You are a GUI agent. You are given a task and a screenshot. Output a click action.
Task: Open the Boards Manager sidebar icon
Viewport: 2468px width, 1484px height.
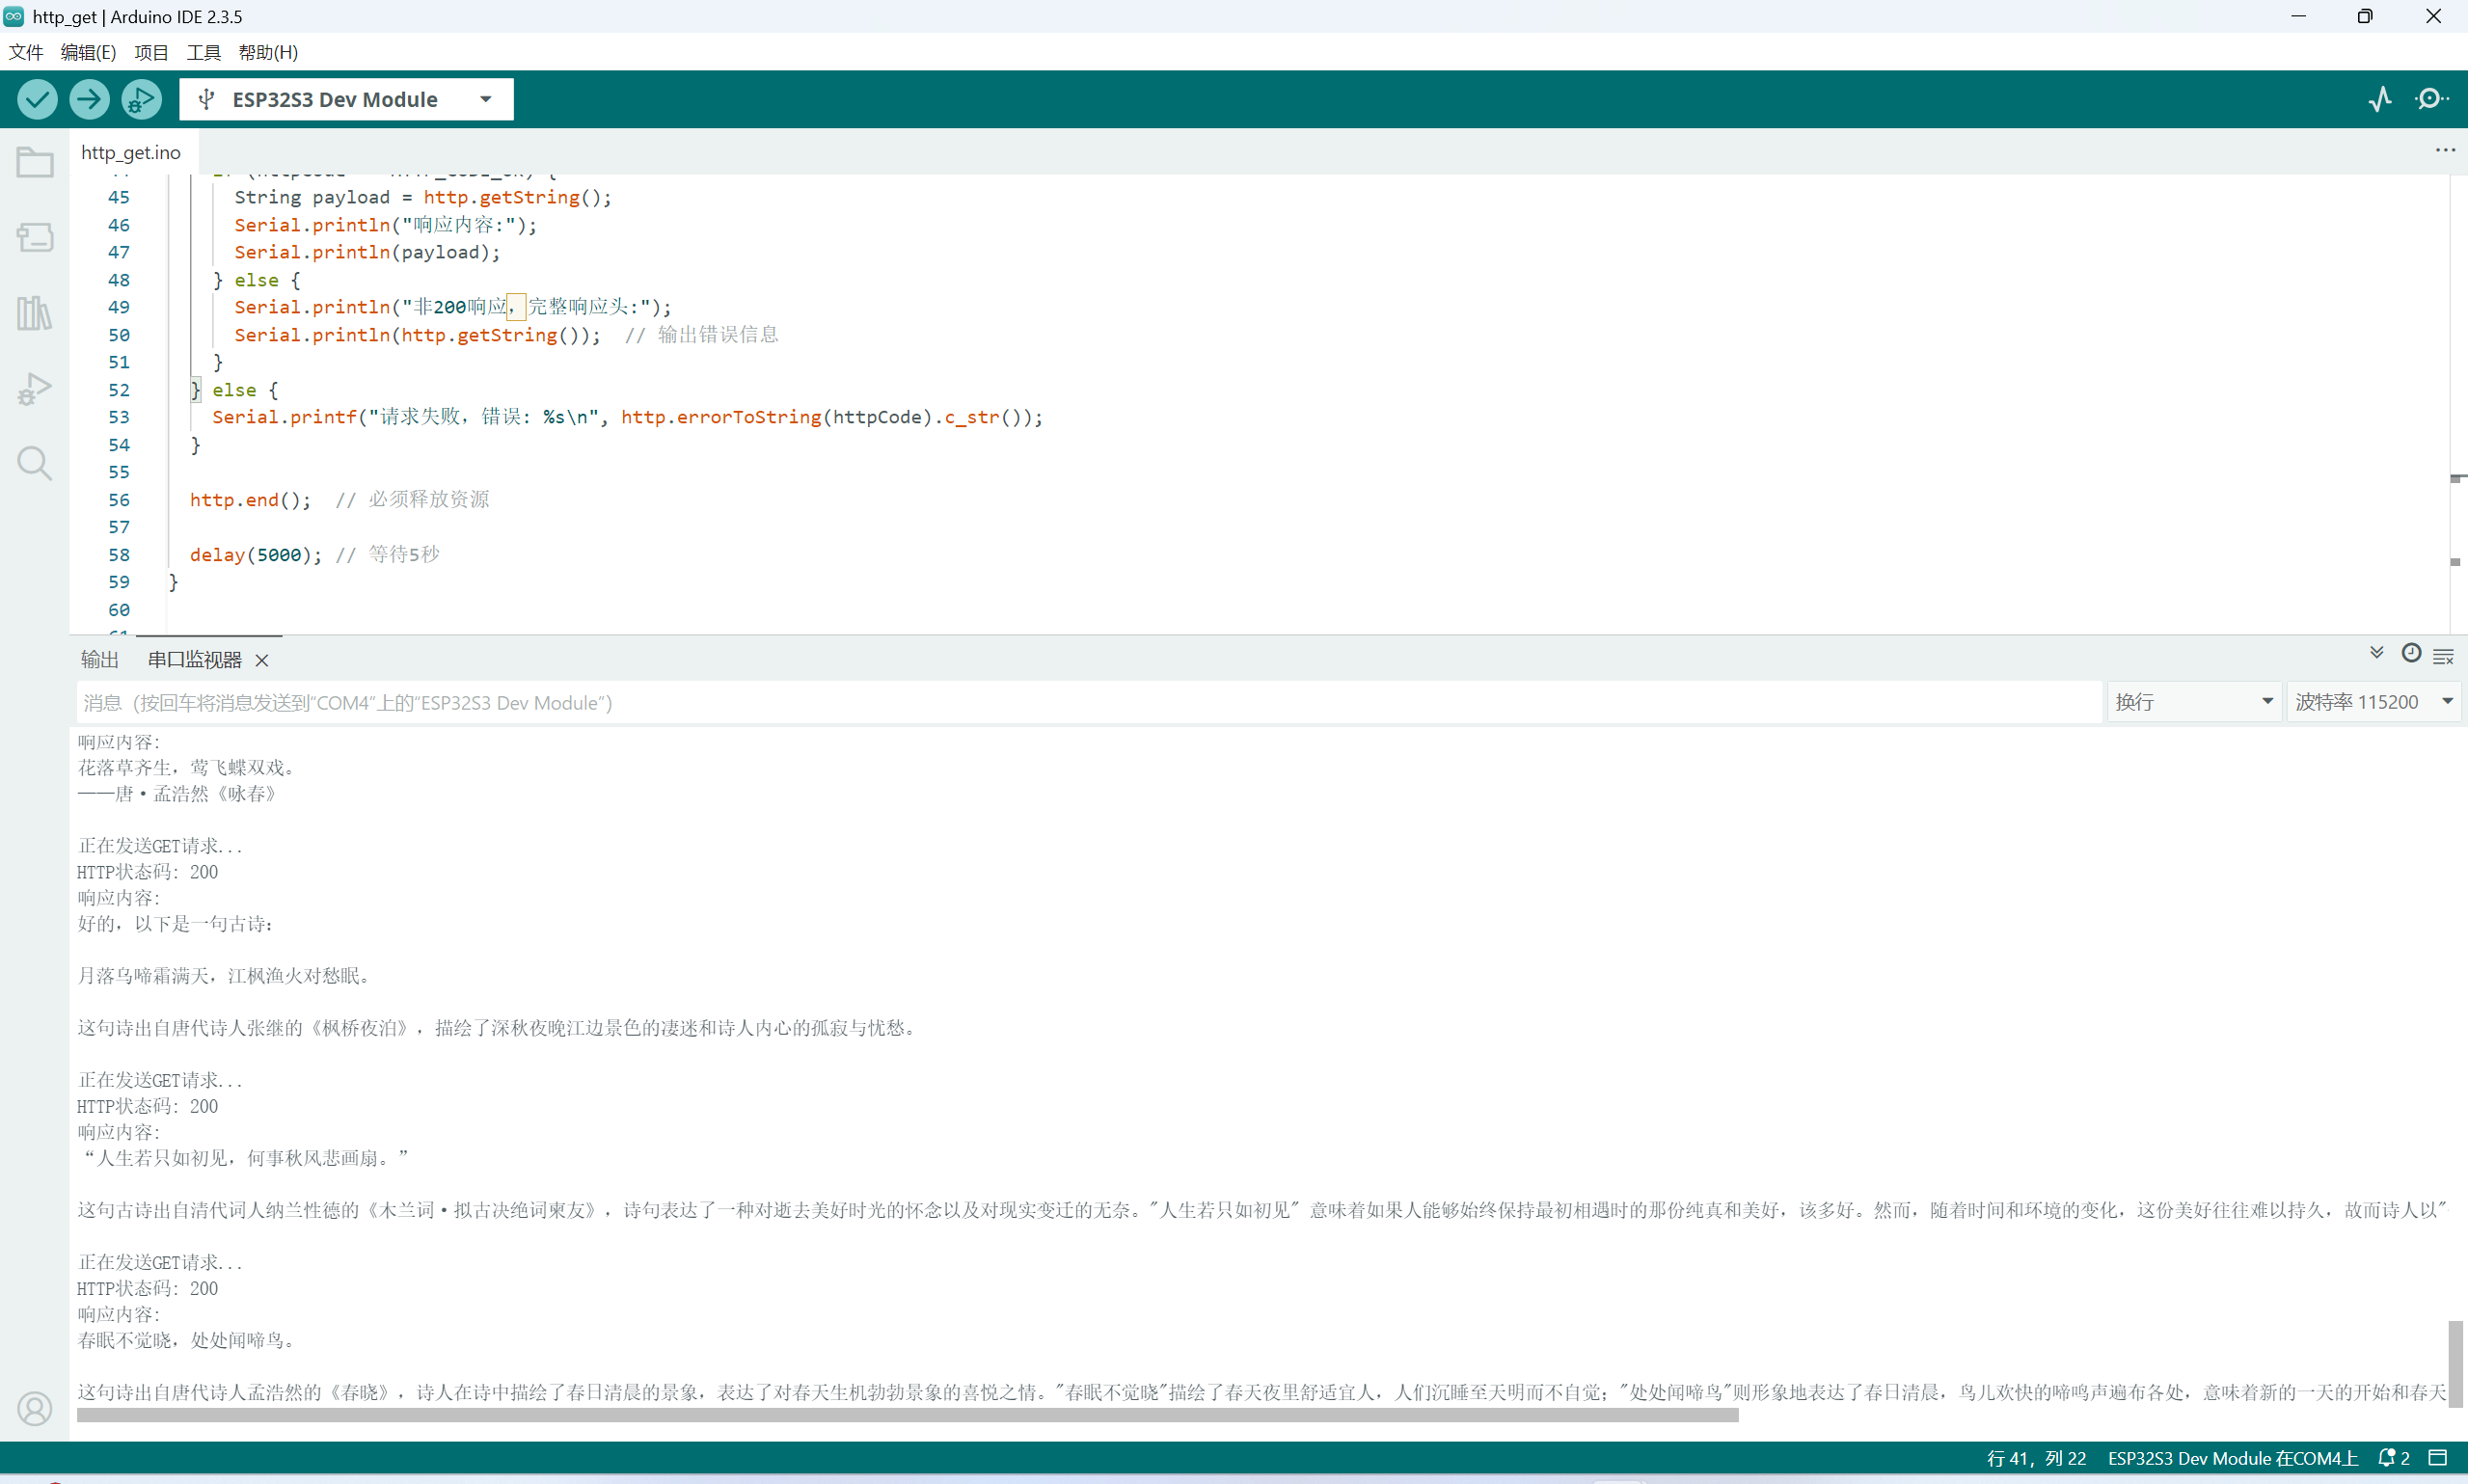[35, 237]
